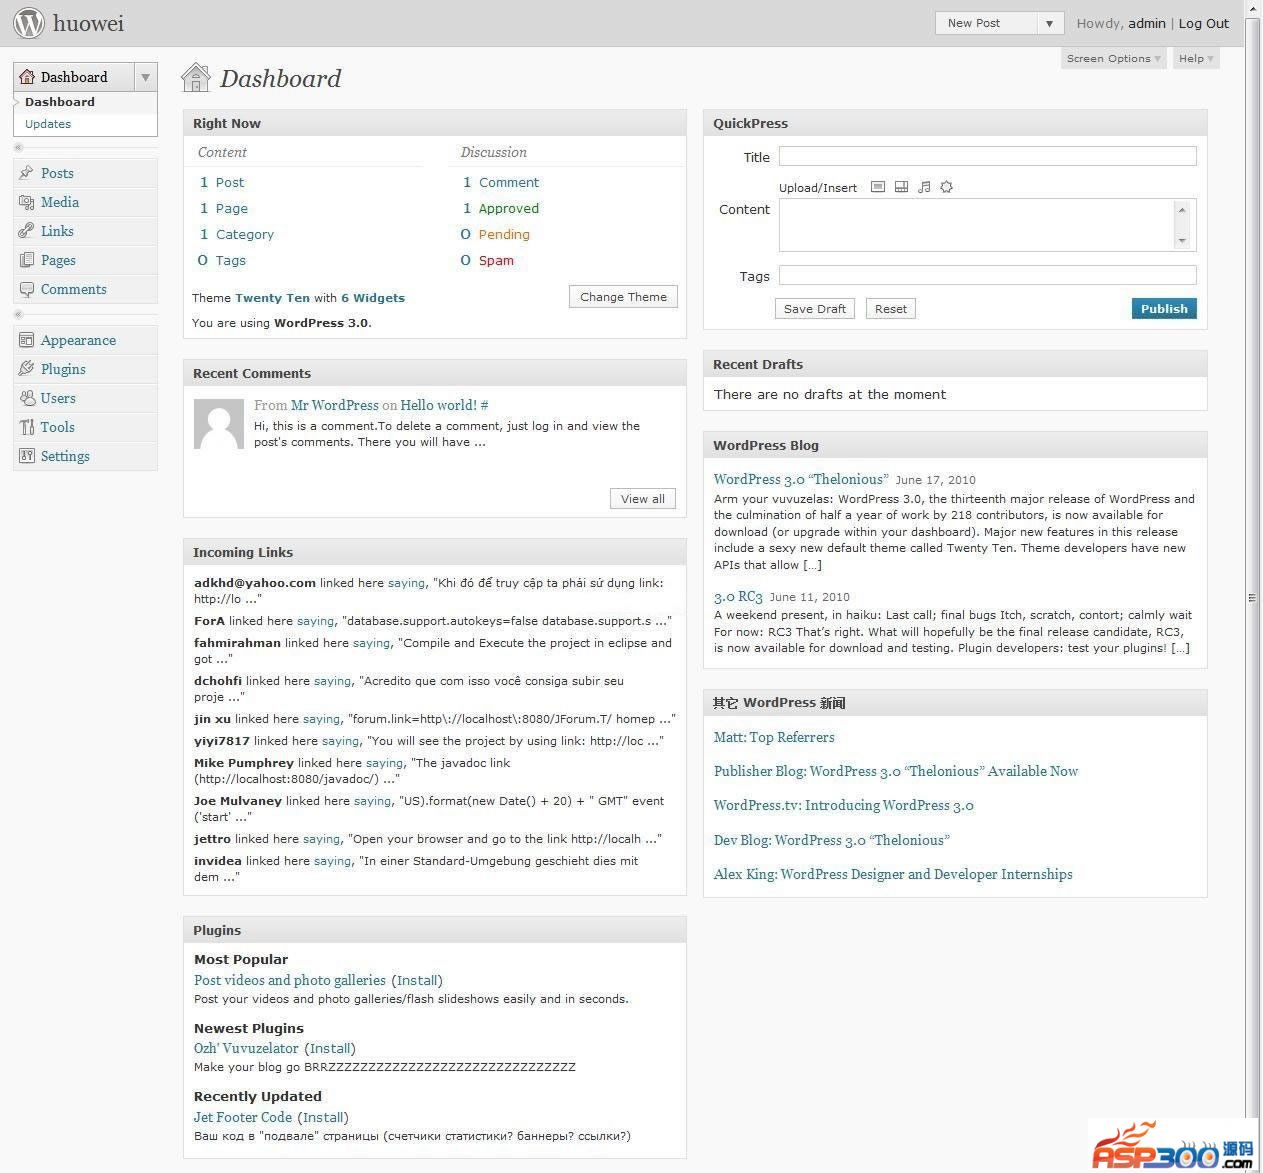This screenshot has width=1263, height=1173.
Task: Click the Approved comments link
Action: (x=509, y=208)
